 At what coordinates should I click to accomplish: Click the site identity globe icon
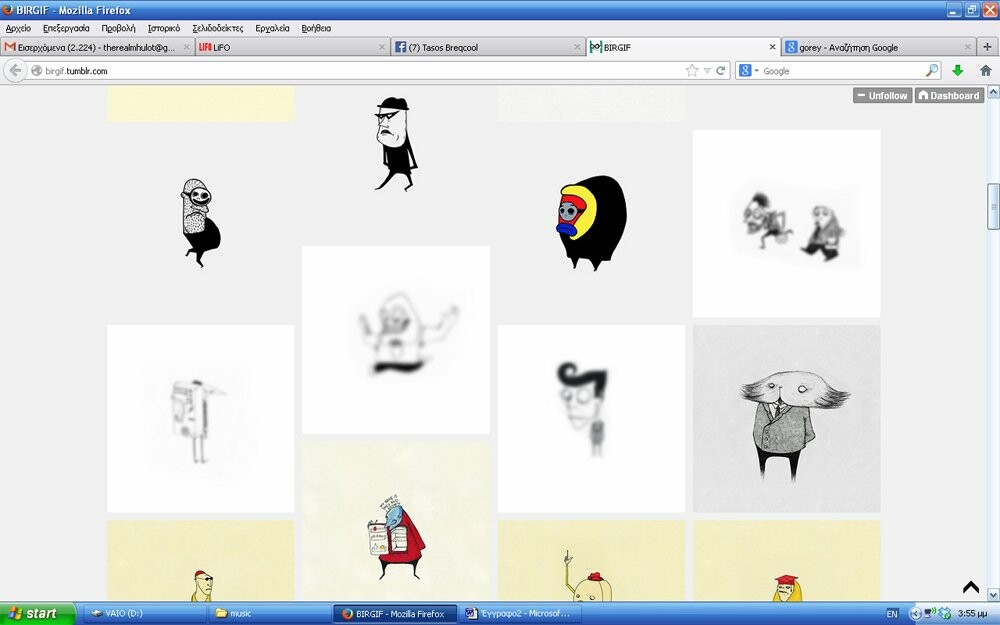click(37, 71)
